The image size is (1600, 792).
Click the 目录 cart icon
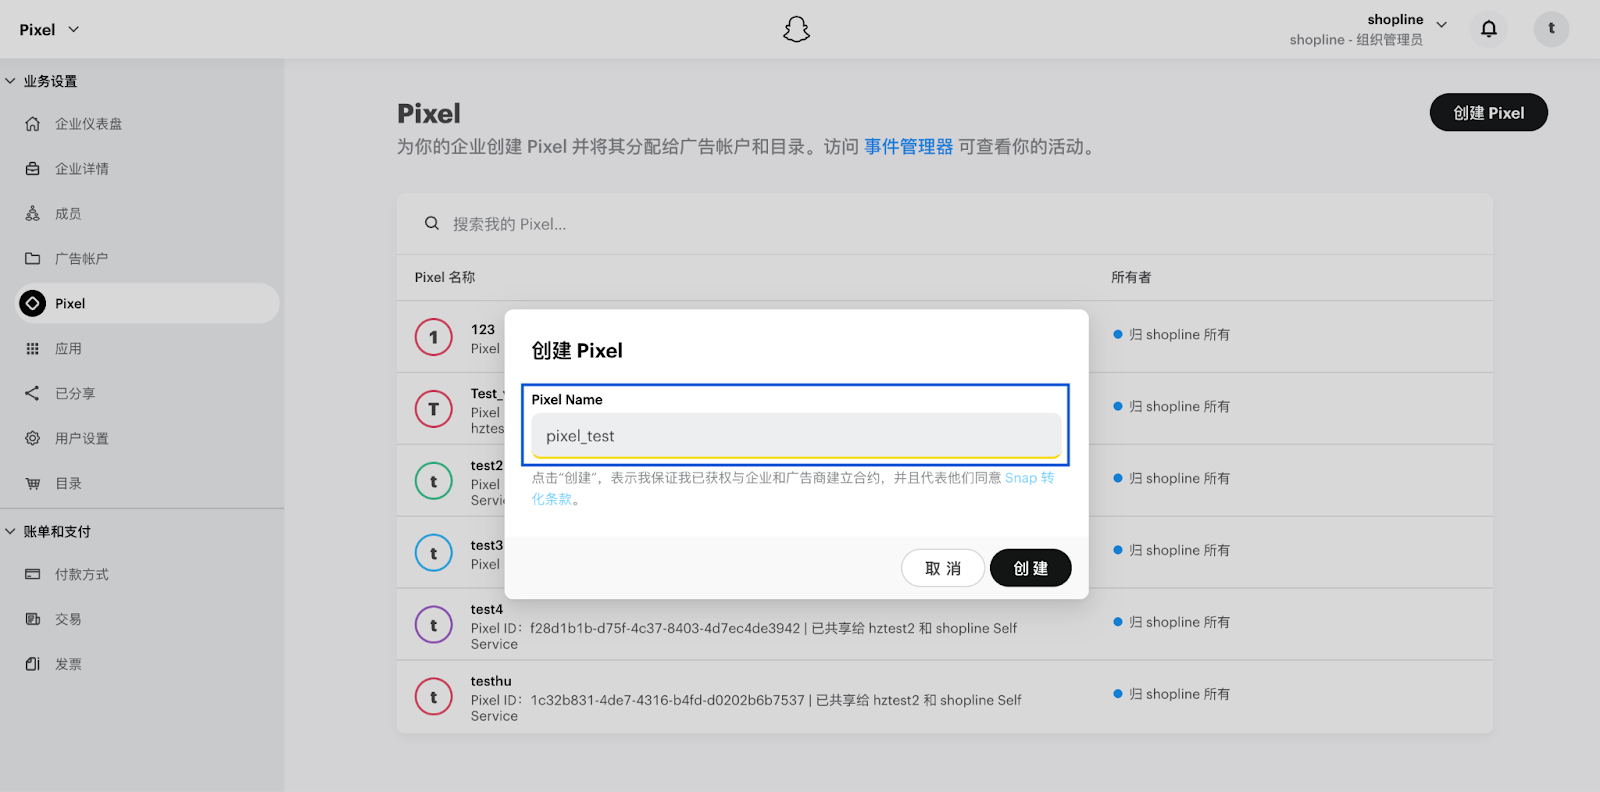pos(33,484)
